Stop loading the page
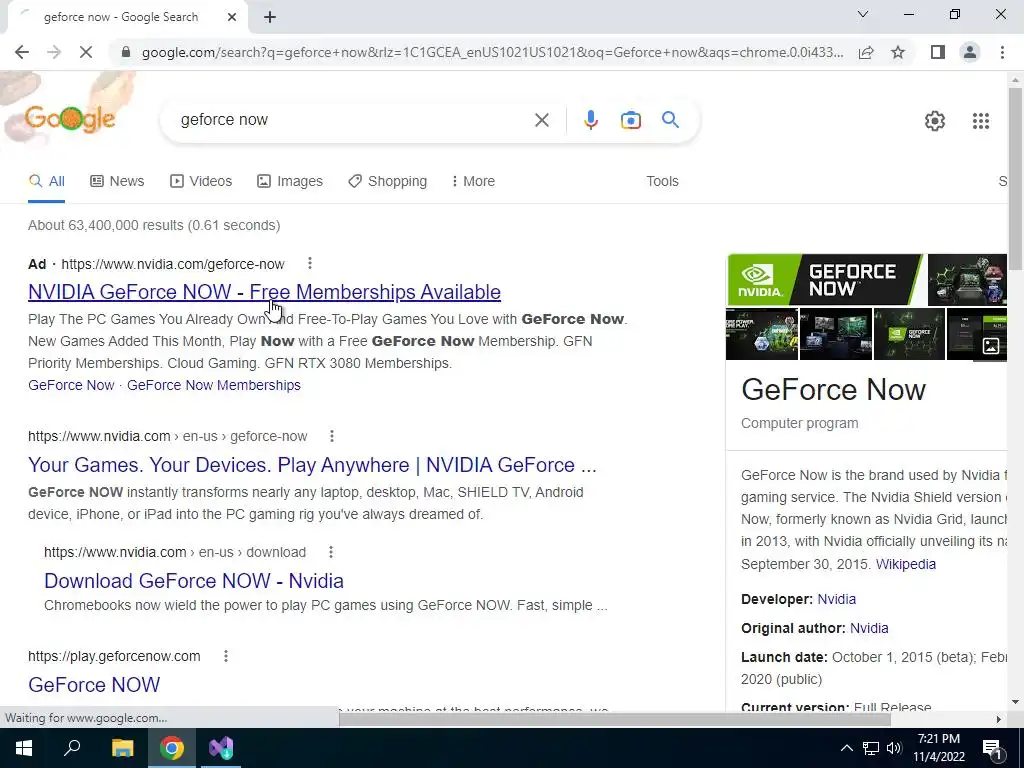The height and width of the screenshot is (768, 1024). tap(86, 52)
